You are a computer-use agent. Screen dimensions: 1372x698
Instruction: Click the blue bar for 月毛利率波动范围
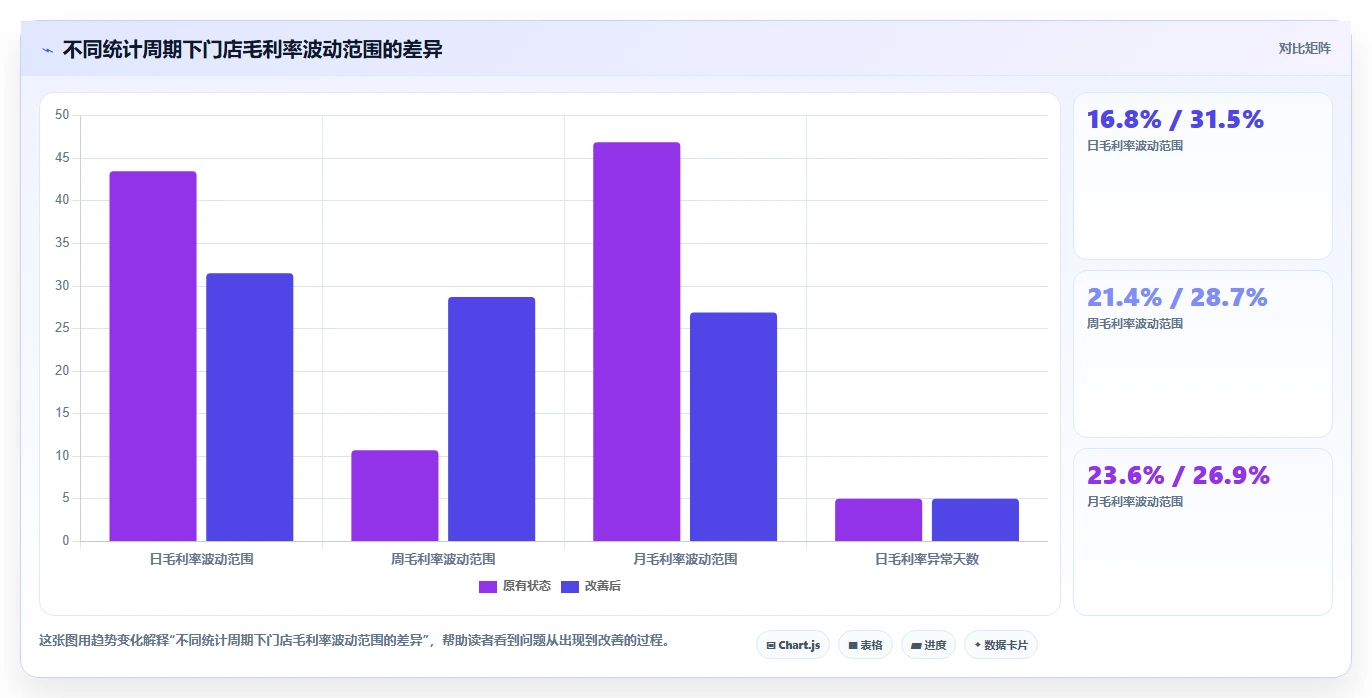coord(734,427)
